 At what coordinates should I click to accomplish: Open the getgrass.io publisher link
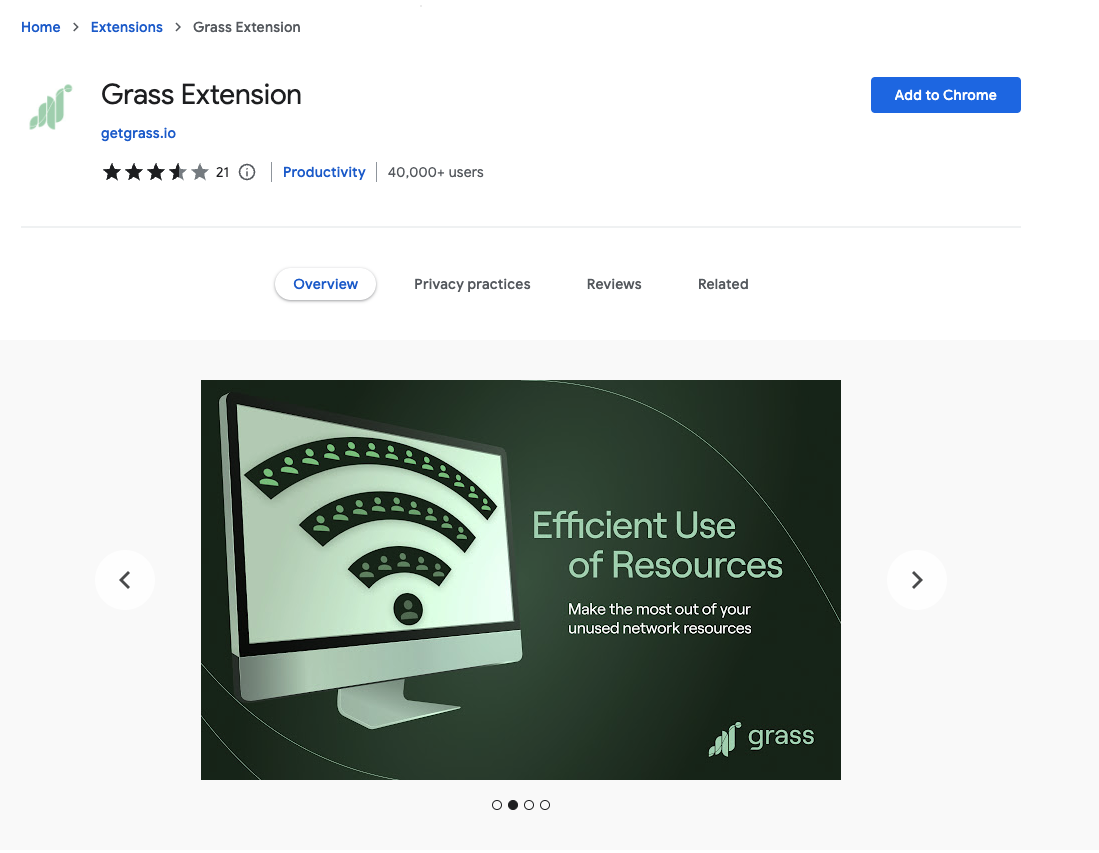point(138,133)
